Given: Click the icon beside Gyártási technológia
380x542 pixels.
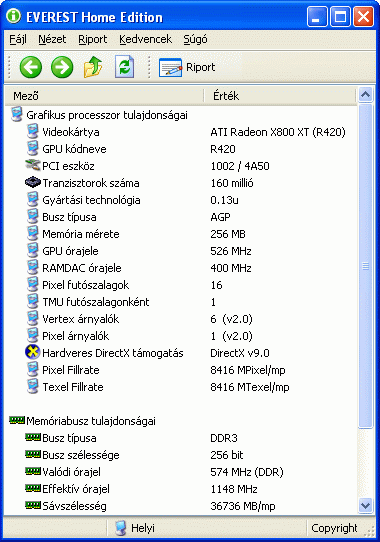Looking at the screenshot, I should (33, 200).
